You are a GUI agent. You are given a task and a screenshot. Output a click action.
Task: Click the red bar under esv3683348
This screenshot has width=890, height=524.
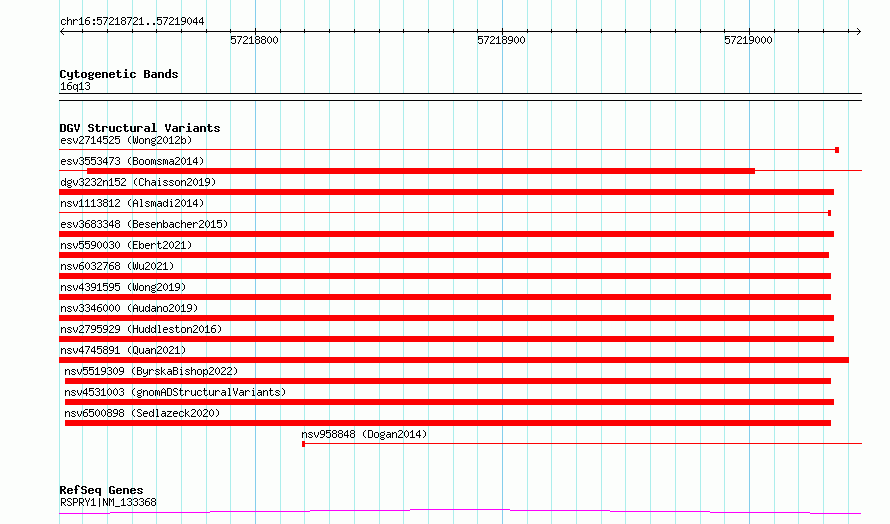click(x=447, y=234)
